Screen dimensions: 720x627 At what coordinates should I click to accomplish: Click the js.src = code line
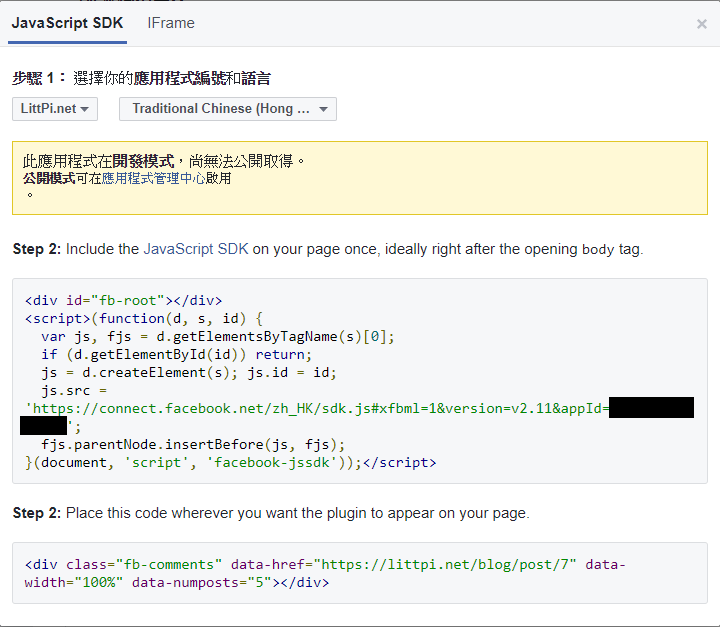click(74, 390)
